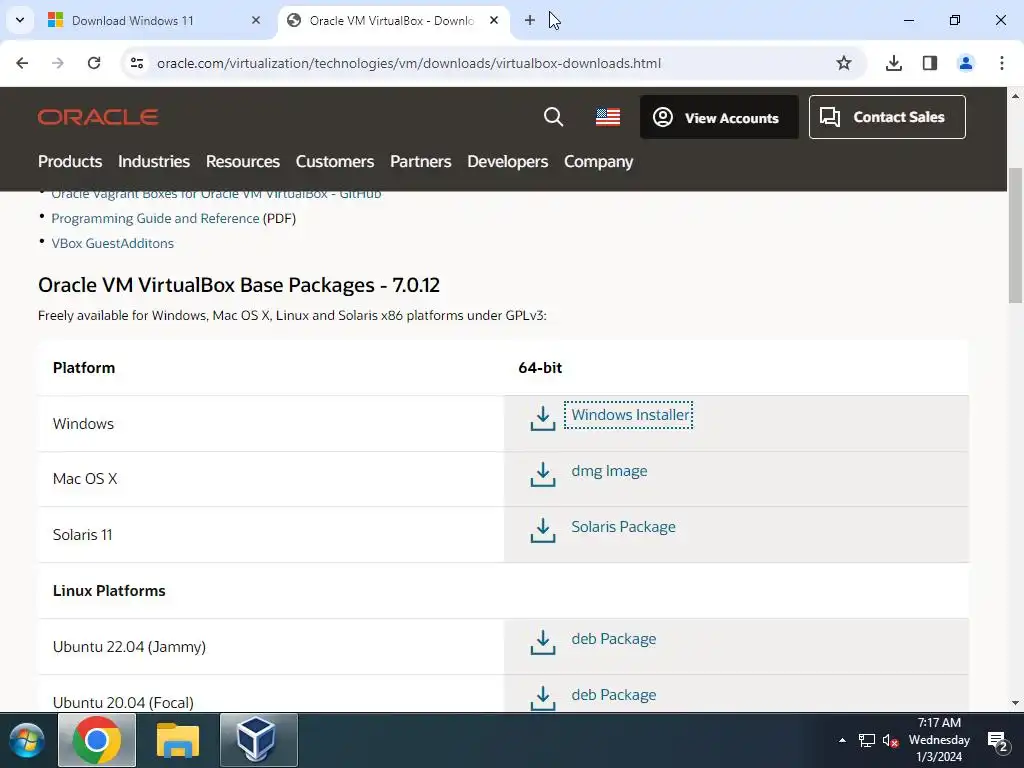Select the Oracle VM VirtualBox tab

pyautogui.click(x=392, y=21)
